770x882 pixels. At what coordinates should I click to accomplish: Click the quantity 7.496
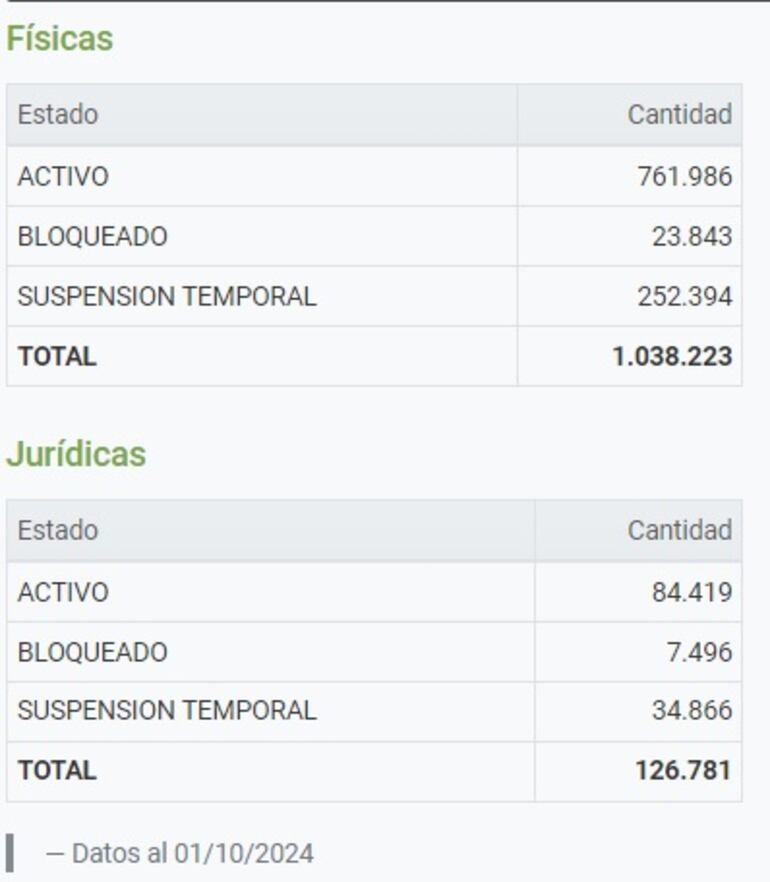pos(699,652)
